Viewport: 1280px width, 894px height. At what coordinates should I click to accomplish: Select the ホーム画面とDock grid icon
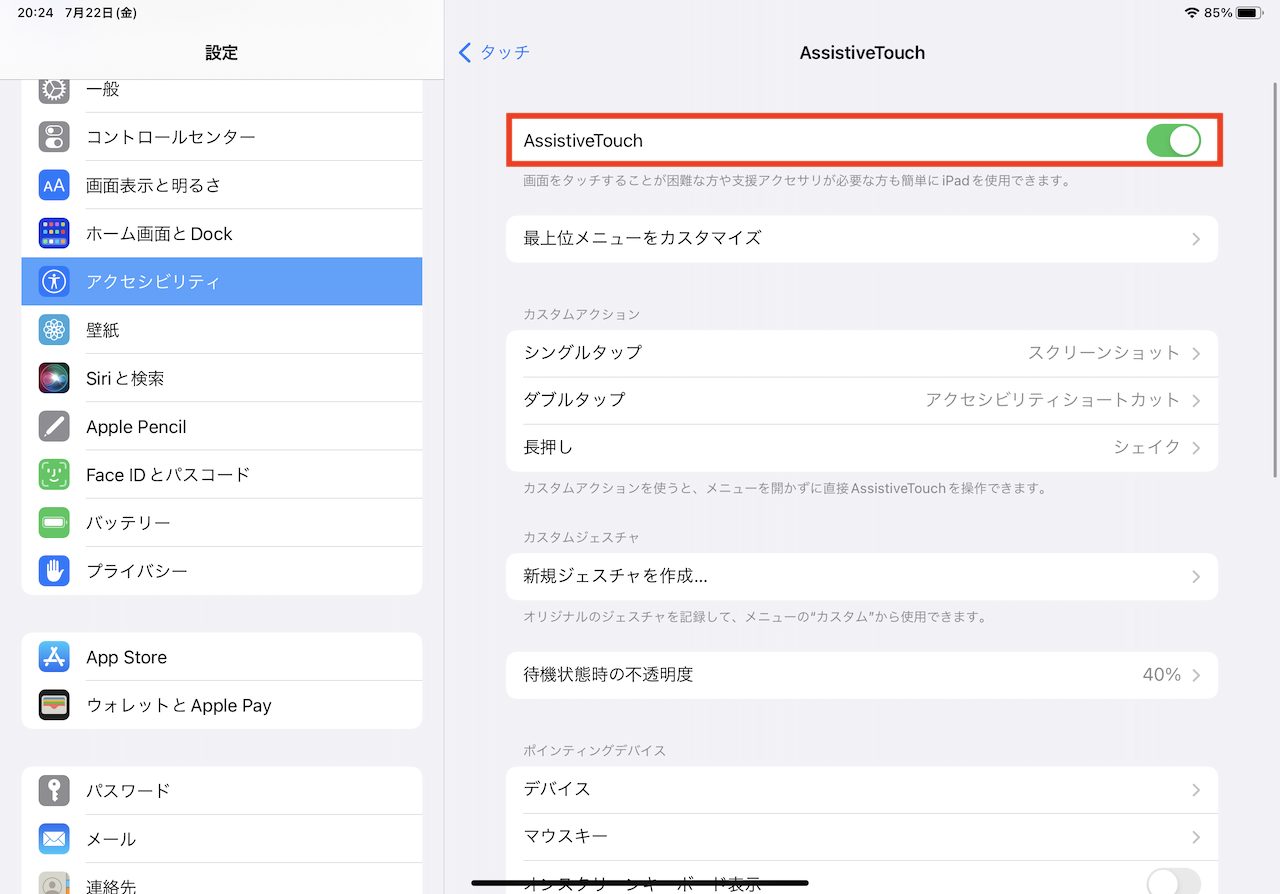(54, 233)
